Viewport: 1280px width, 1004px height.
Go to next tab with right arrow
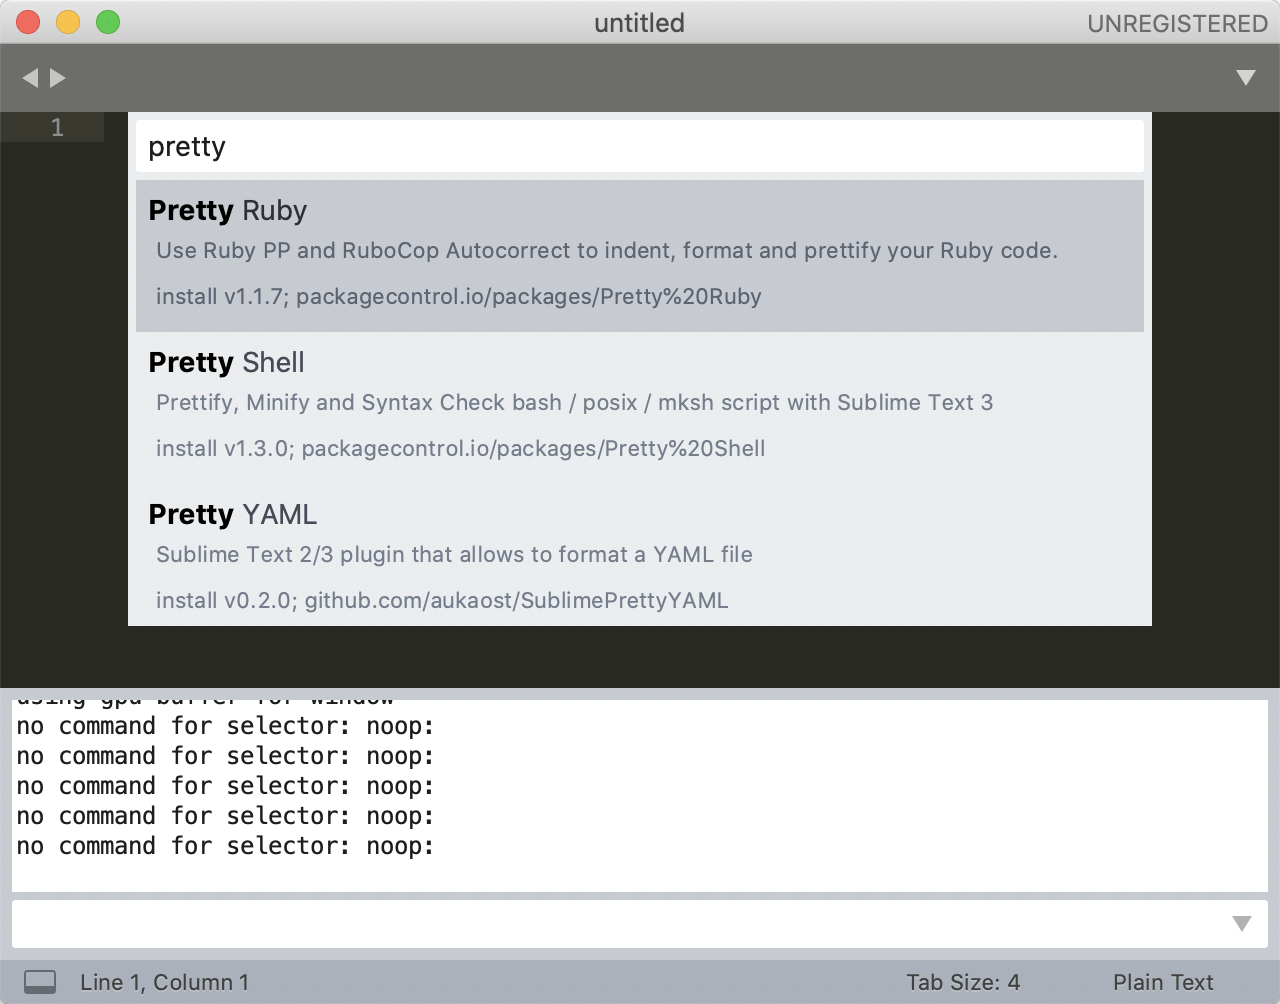pyautogui.click(x=58, y=78)
